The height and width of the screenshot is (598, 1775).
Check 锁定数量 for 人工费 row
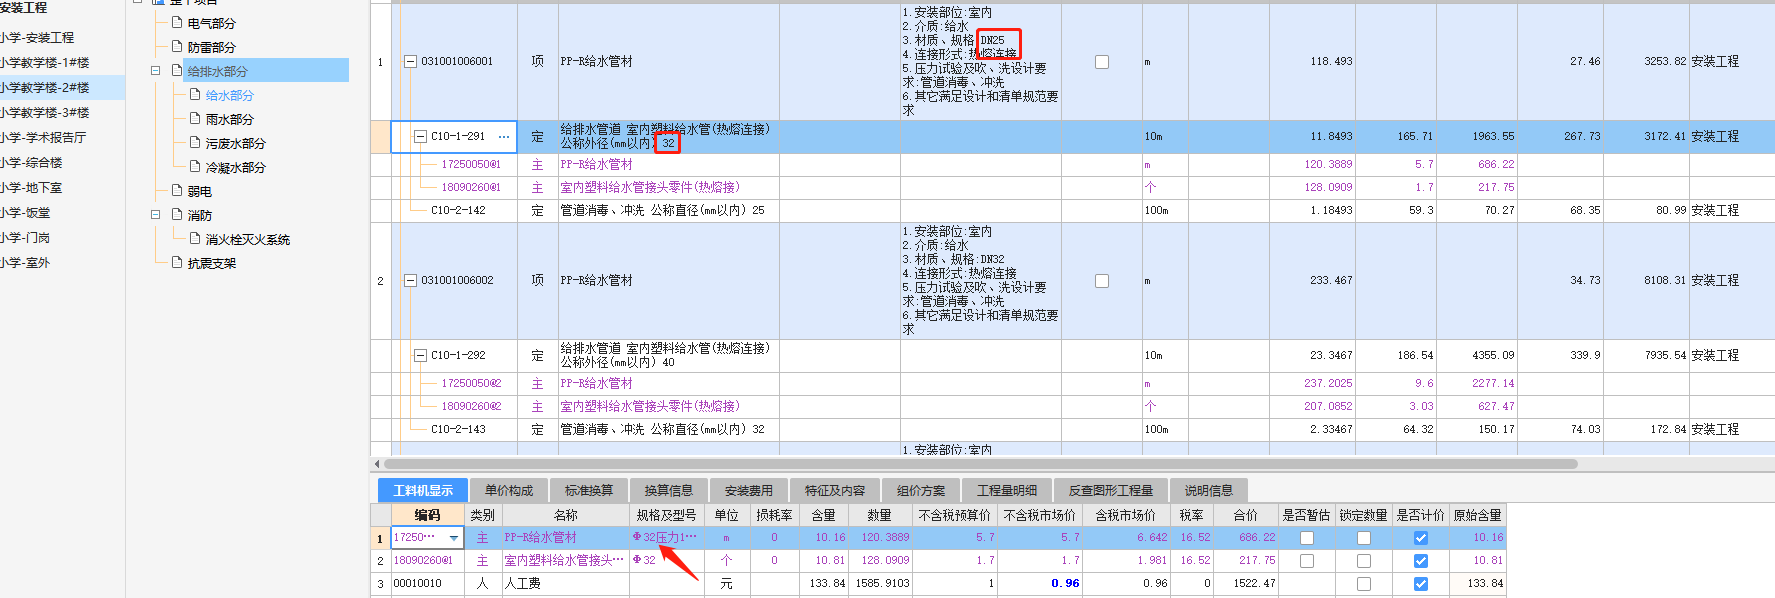coord(1363,584)
